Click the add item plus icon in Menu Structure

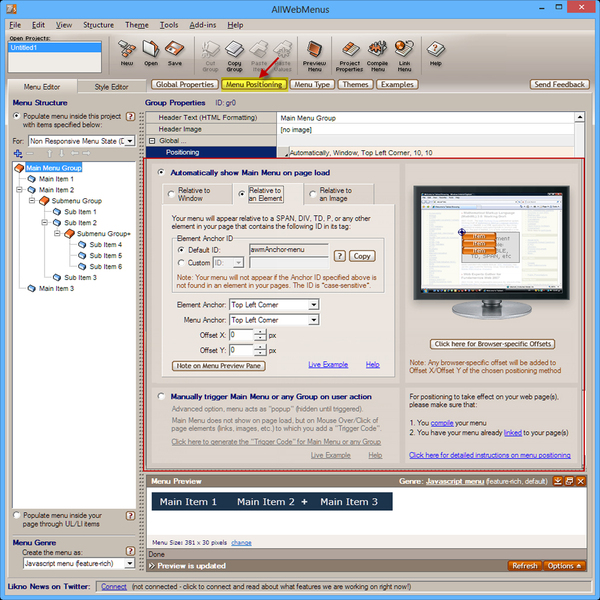point(18,153)
